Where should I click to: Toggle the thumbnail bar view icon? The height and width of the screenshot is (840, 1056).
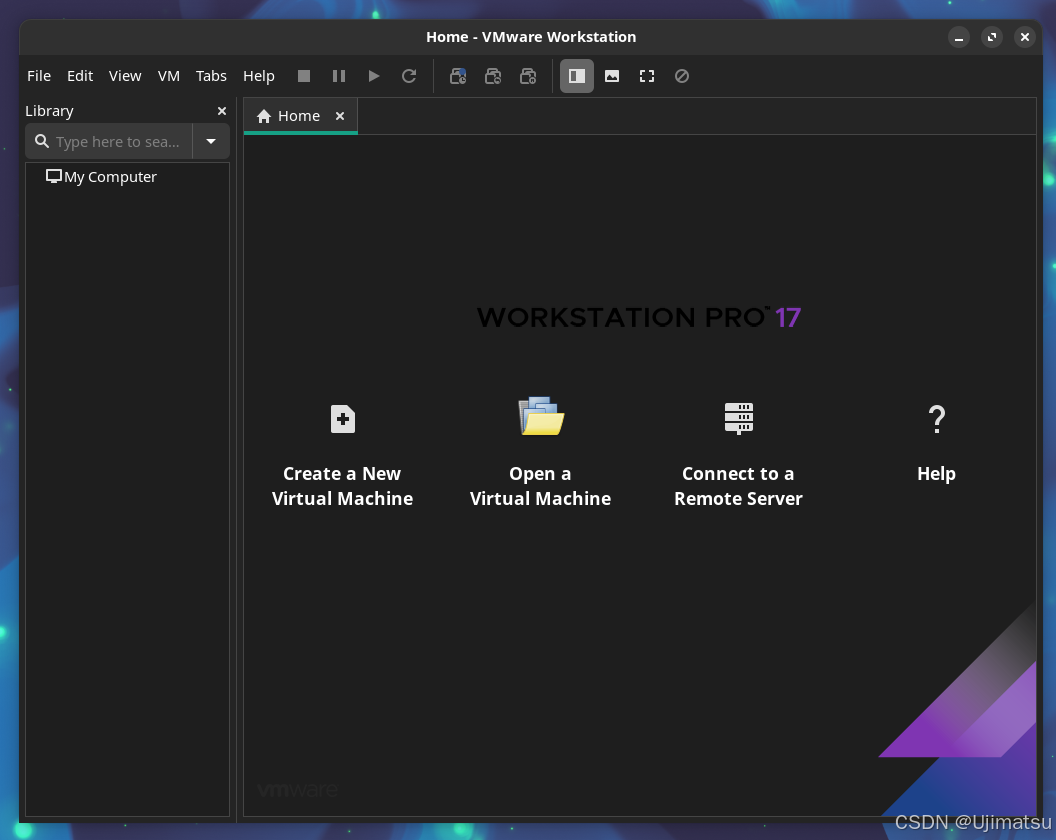(612, 76)
